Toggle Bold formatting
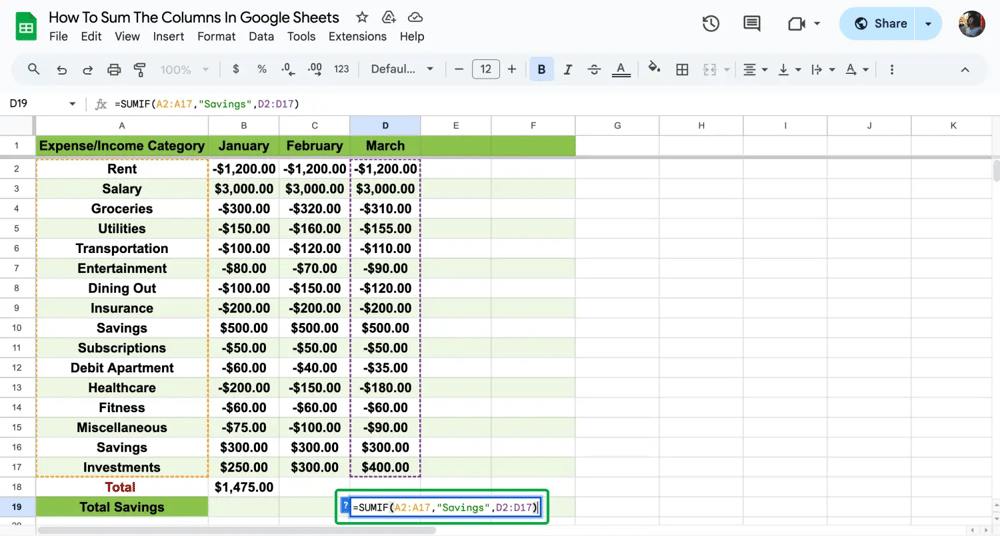Viewport: 1000px width, 536px height. 542,70
